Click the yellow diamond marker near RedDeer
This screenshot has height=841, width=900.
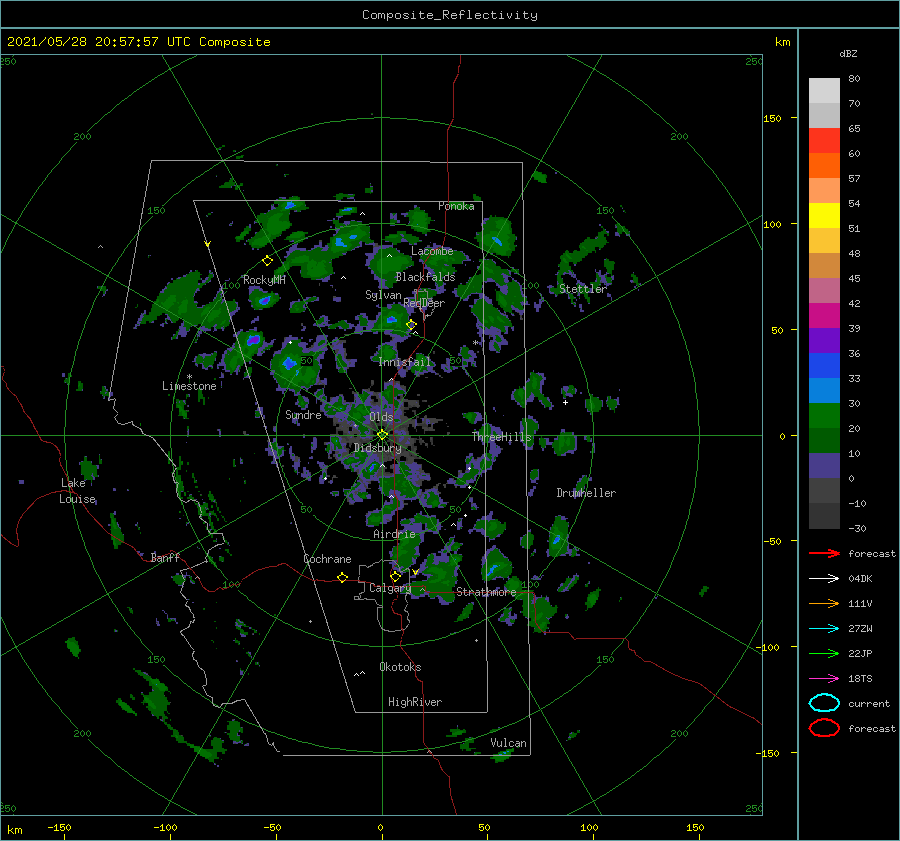411,325
